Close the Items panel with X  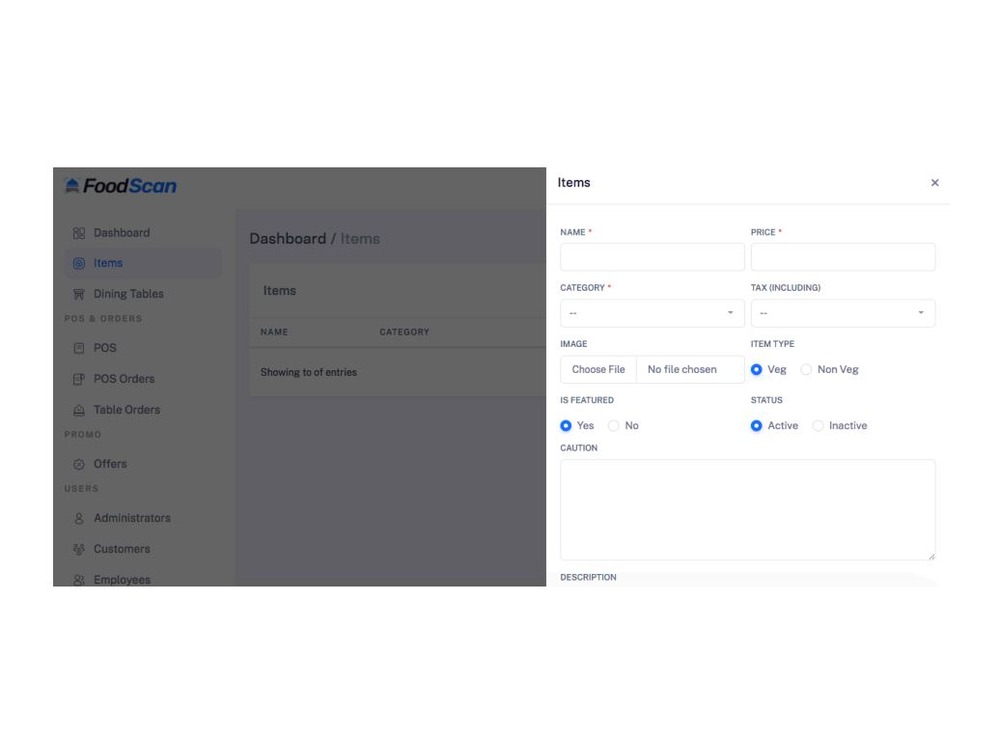click(934, 183)
